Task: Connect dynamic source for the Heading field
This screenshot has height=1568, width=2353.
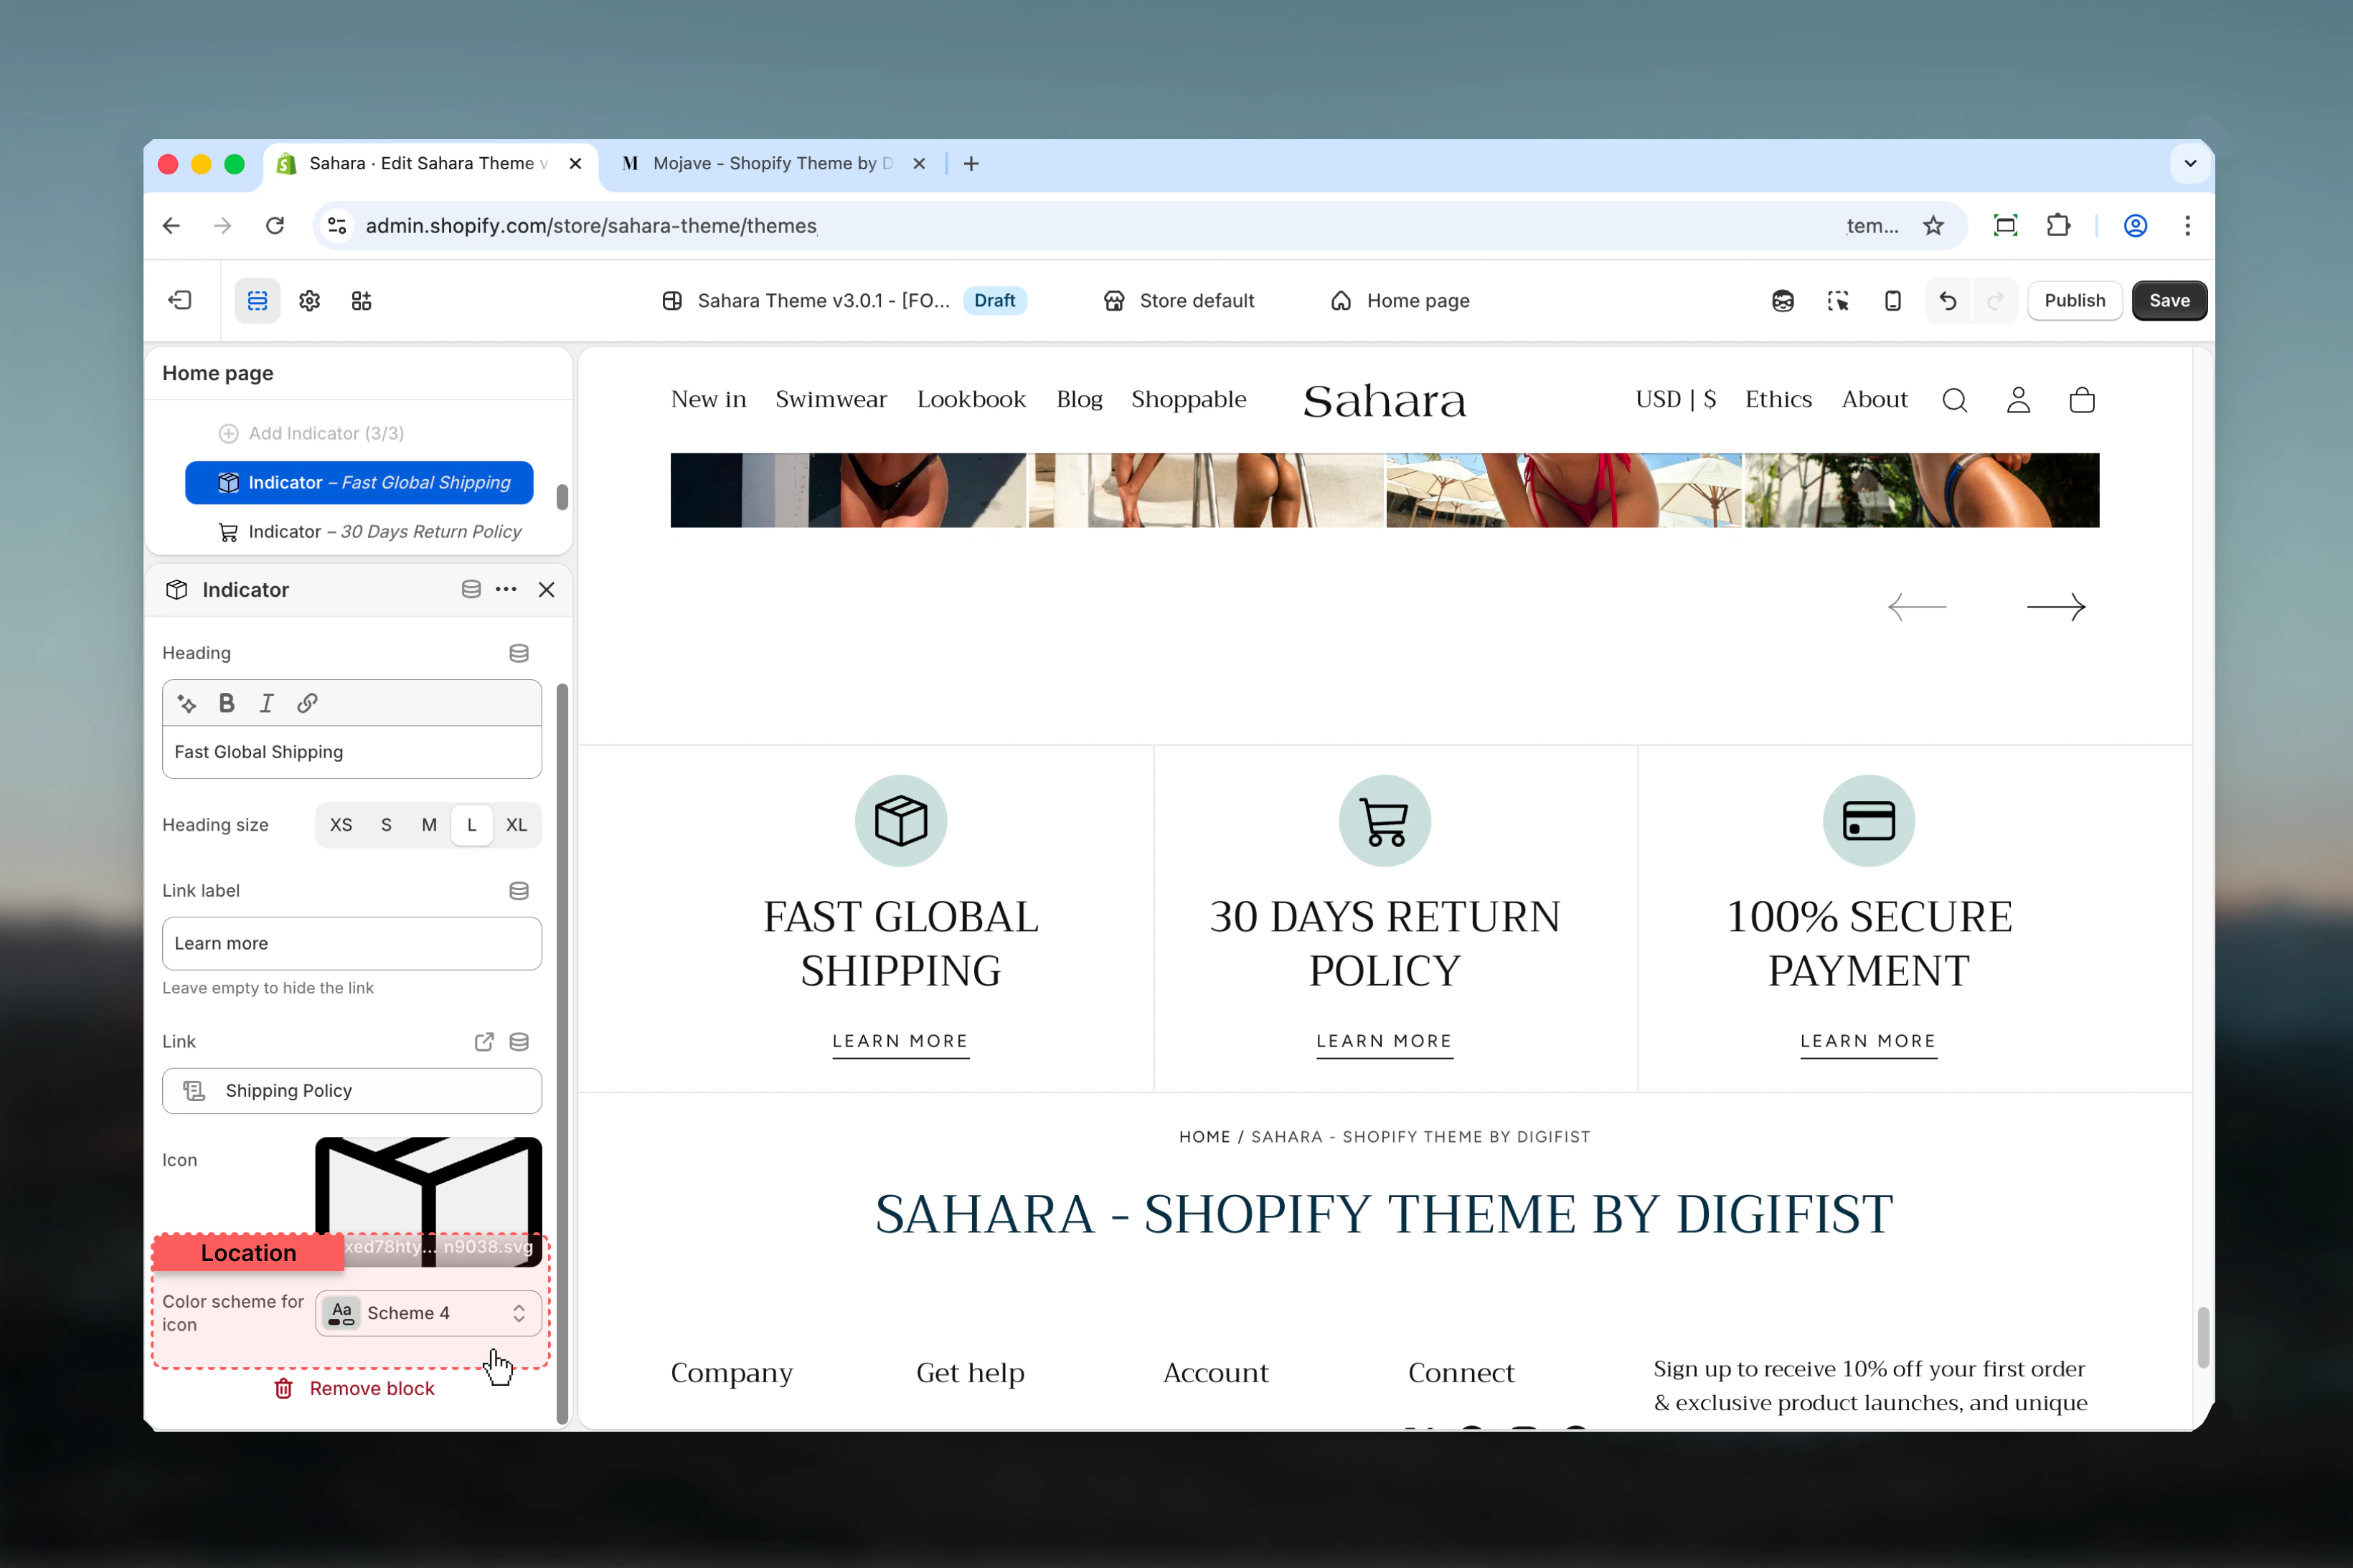Action: click(x=519, y=653)
